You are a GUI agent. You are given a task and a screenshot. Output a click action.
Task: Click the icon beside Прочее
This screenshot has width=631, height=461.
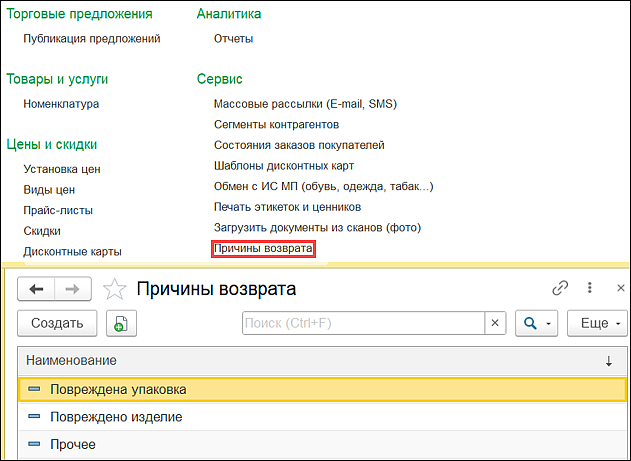coord(35,444)
